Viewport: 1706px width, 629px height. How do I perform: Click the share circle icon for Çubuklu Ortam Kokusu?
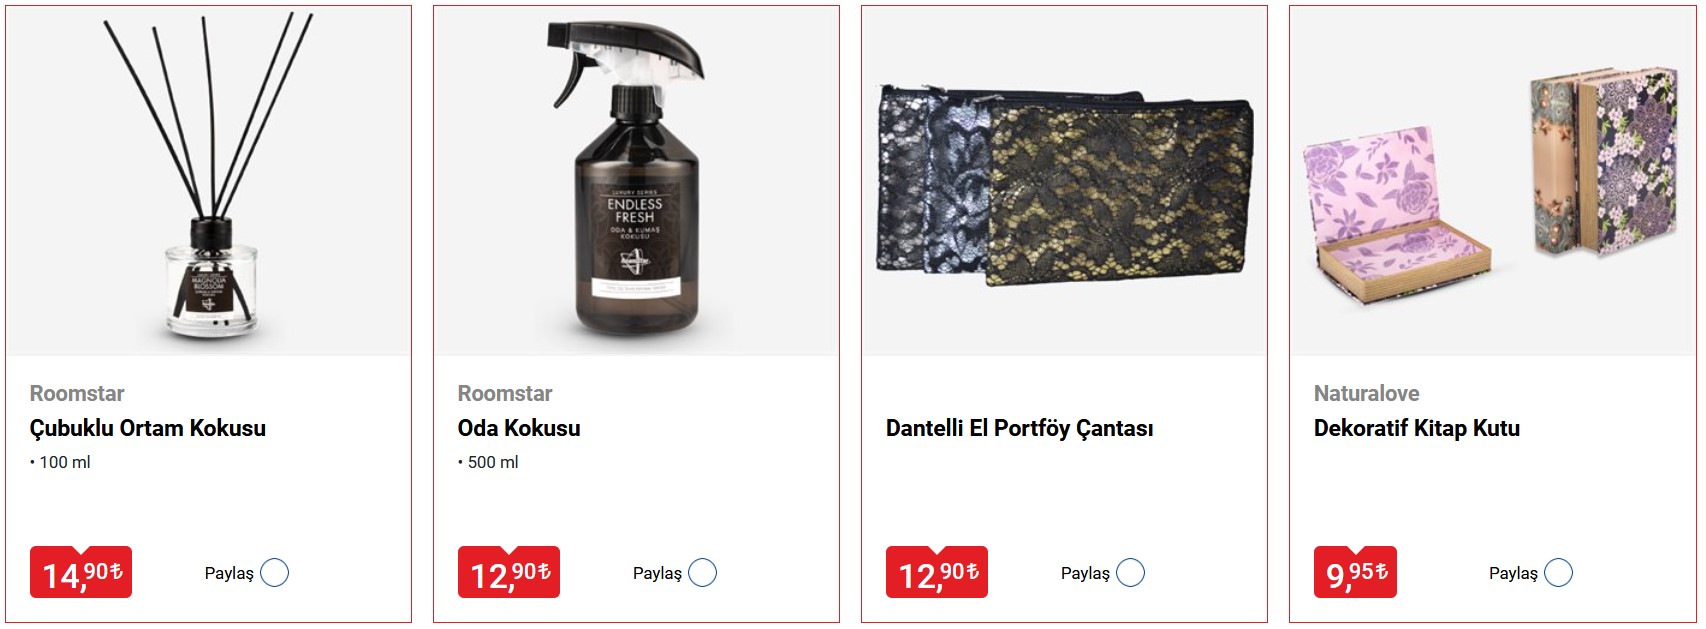click(x=274, y=573)
